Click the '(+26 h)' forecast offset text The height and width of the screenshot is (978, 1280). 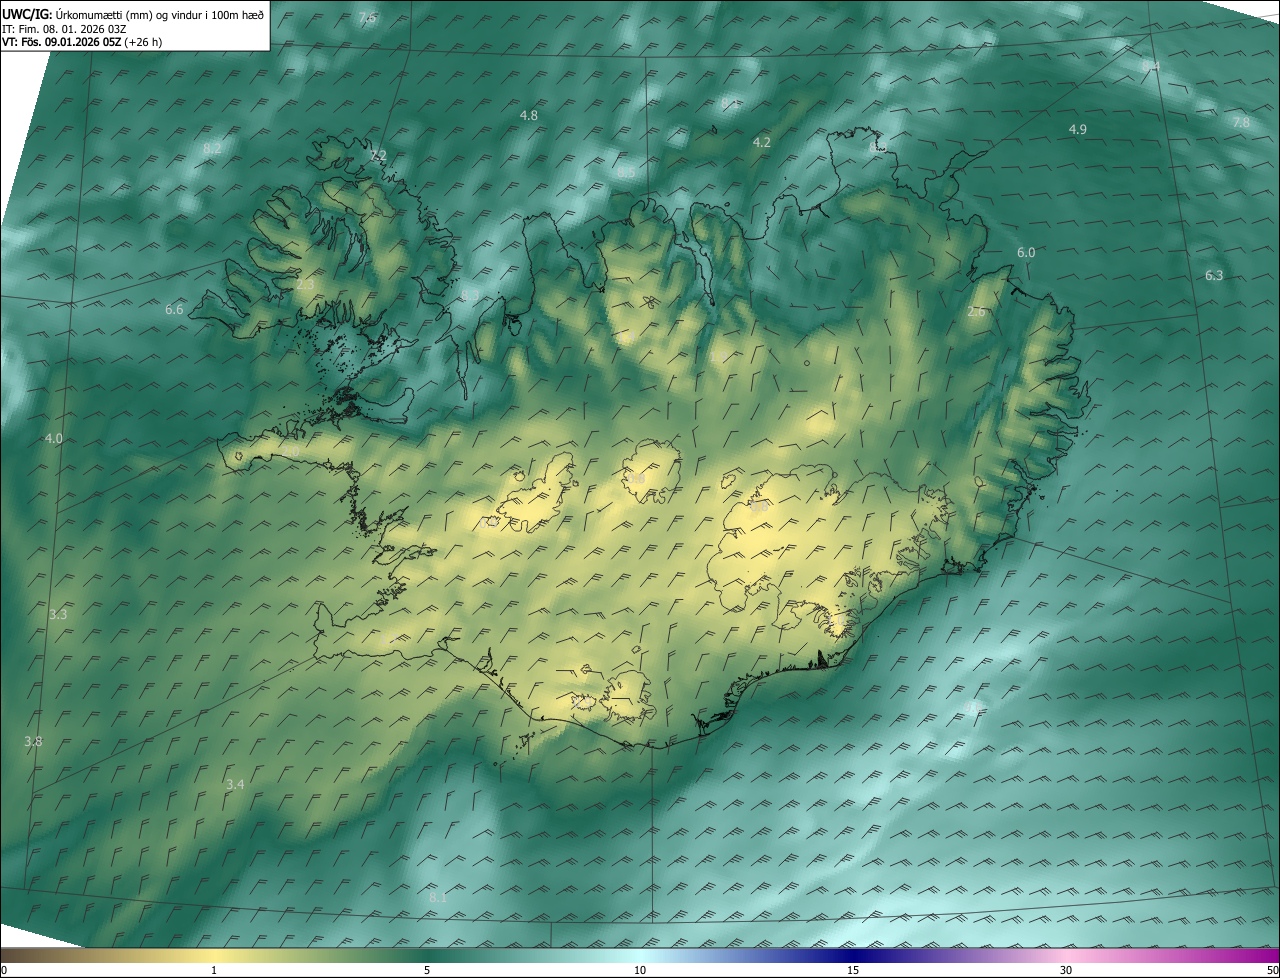pyautogui.click(x=144, y=42)
